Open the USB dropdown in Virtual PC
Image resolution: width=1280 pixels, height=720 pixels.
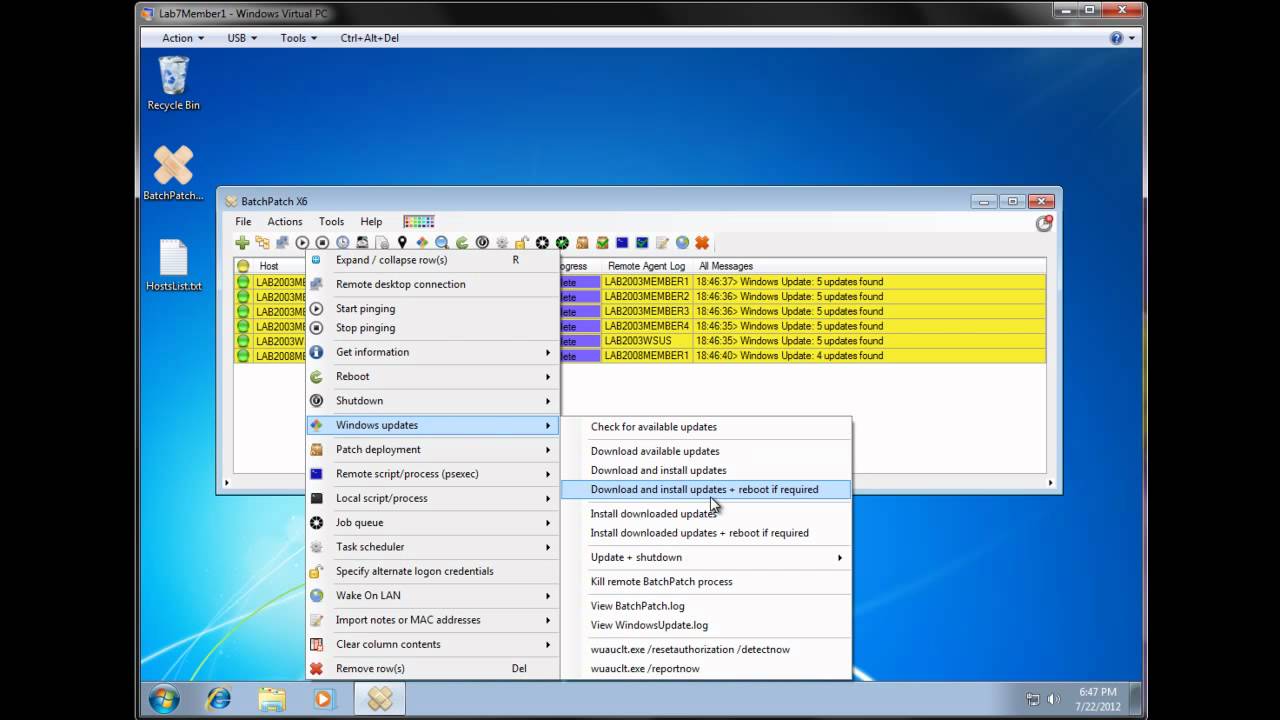(242, 38)
